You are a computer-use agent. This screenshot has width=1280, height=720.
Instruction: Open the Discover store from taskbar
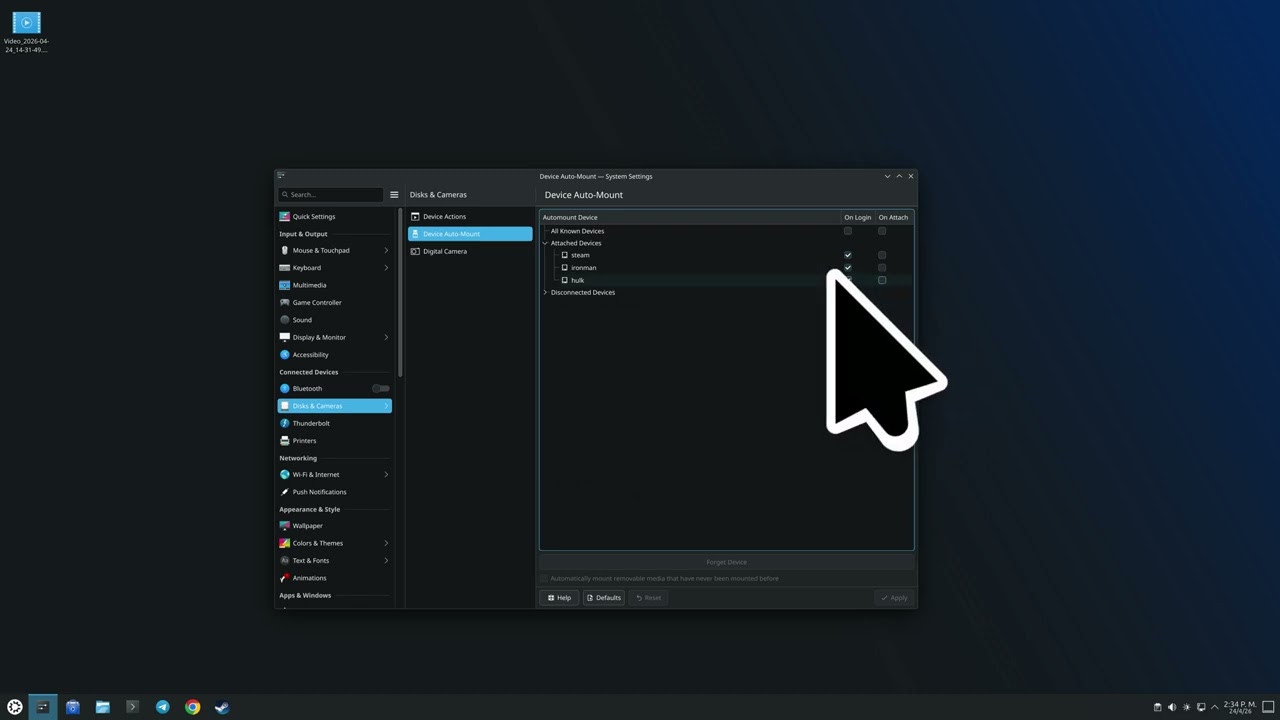(72, 707)
